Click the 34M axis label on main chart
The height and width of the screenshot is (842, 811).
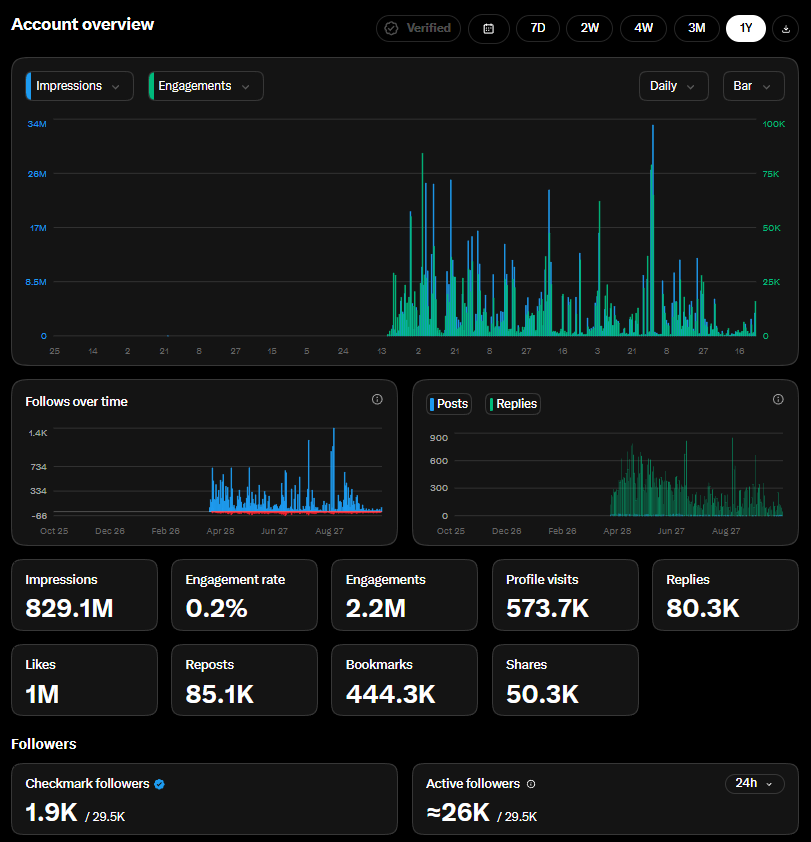(x=37, y=124)
